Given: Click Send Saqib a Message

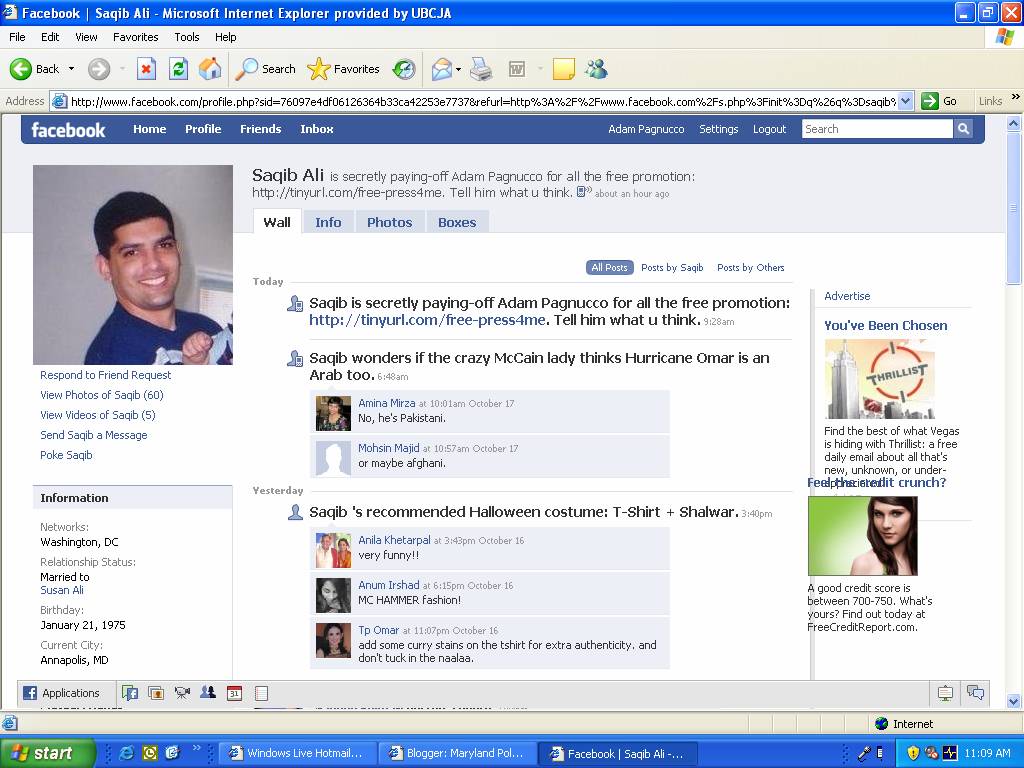Looking at the screenshot, I should coord(93,435).
